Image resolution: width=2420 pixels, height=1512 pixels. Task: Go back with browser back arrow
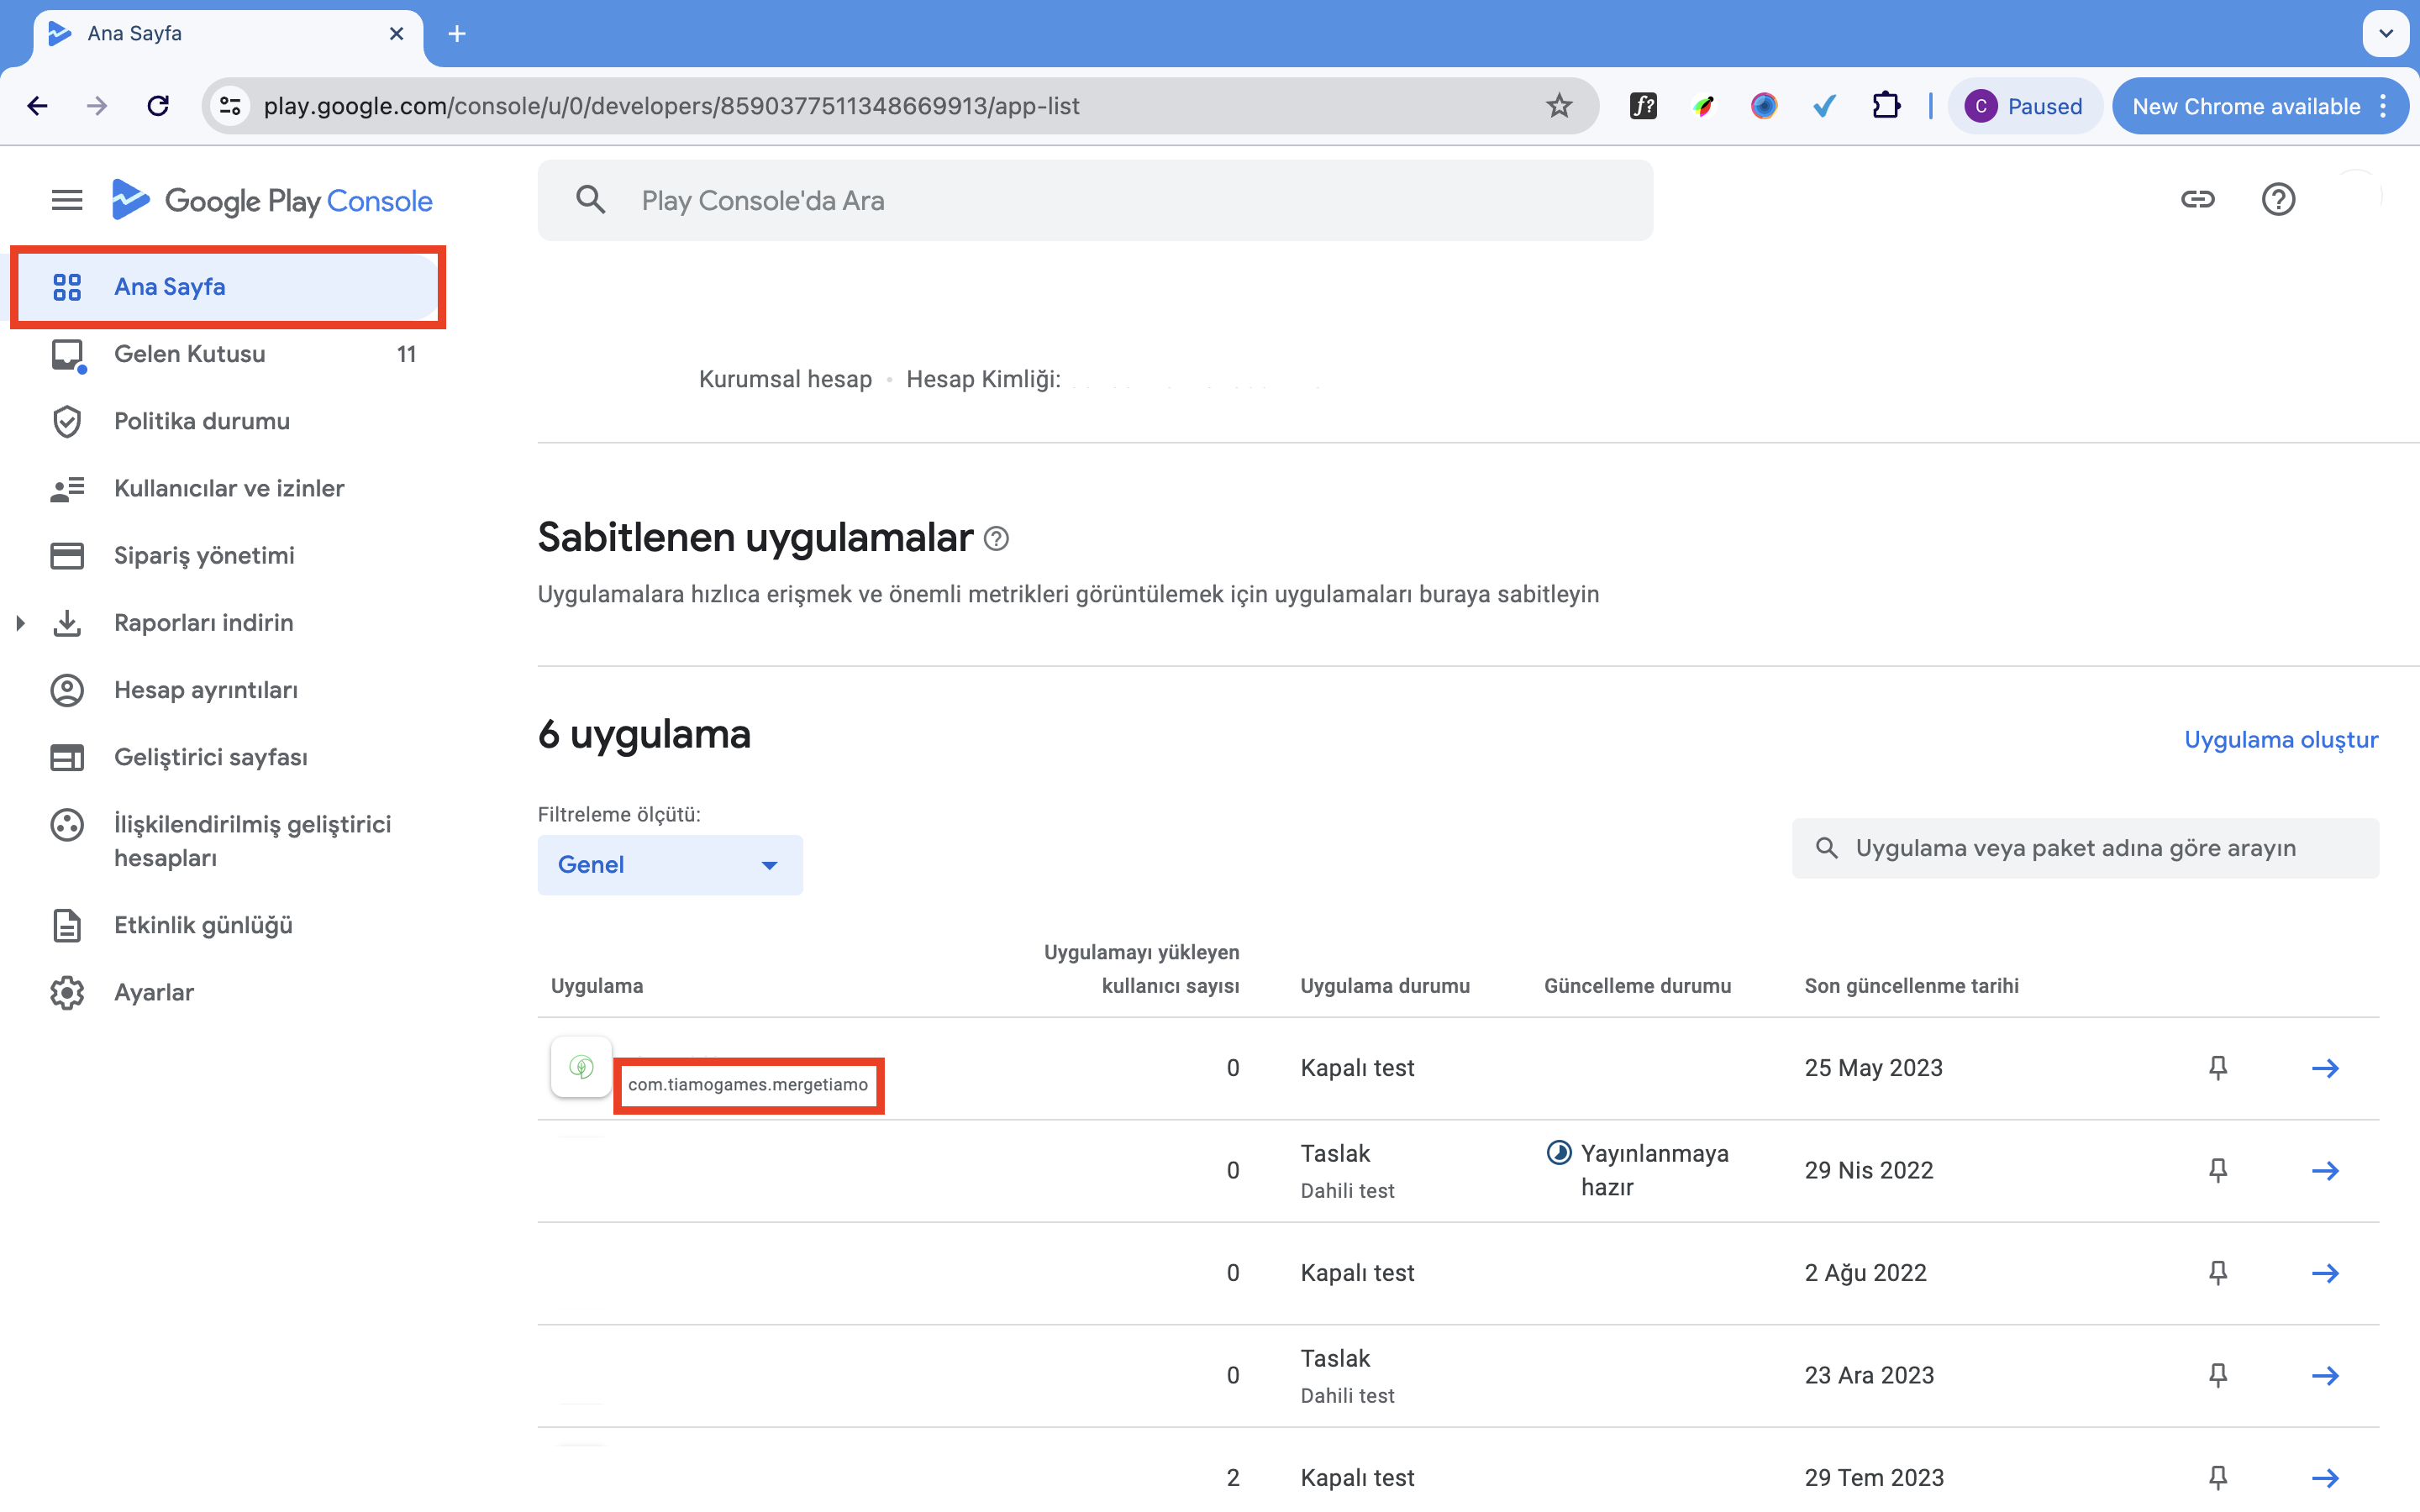pos(38,106)
